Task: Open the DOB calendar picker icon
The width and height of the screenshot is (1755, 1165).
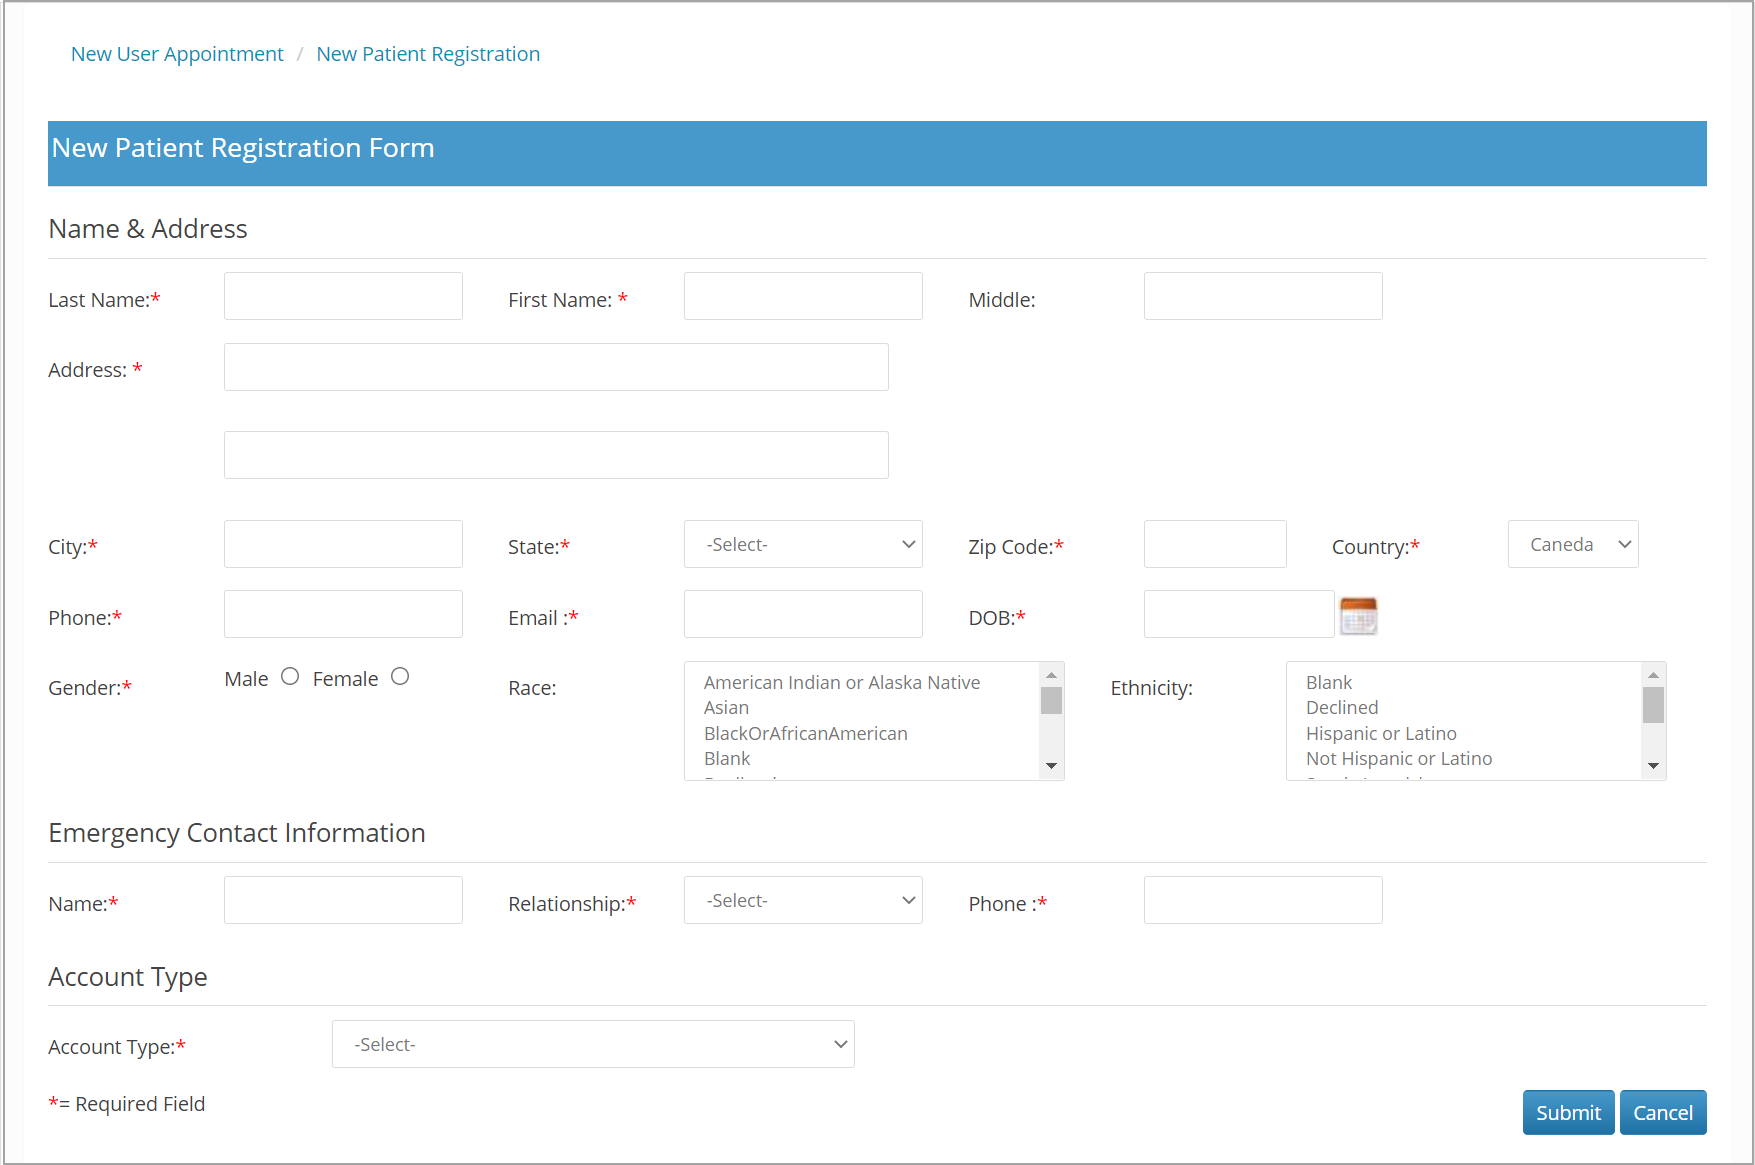Action: 1358,615
